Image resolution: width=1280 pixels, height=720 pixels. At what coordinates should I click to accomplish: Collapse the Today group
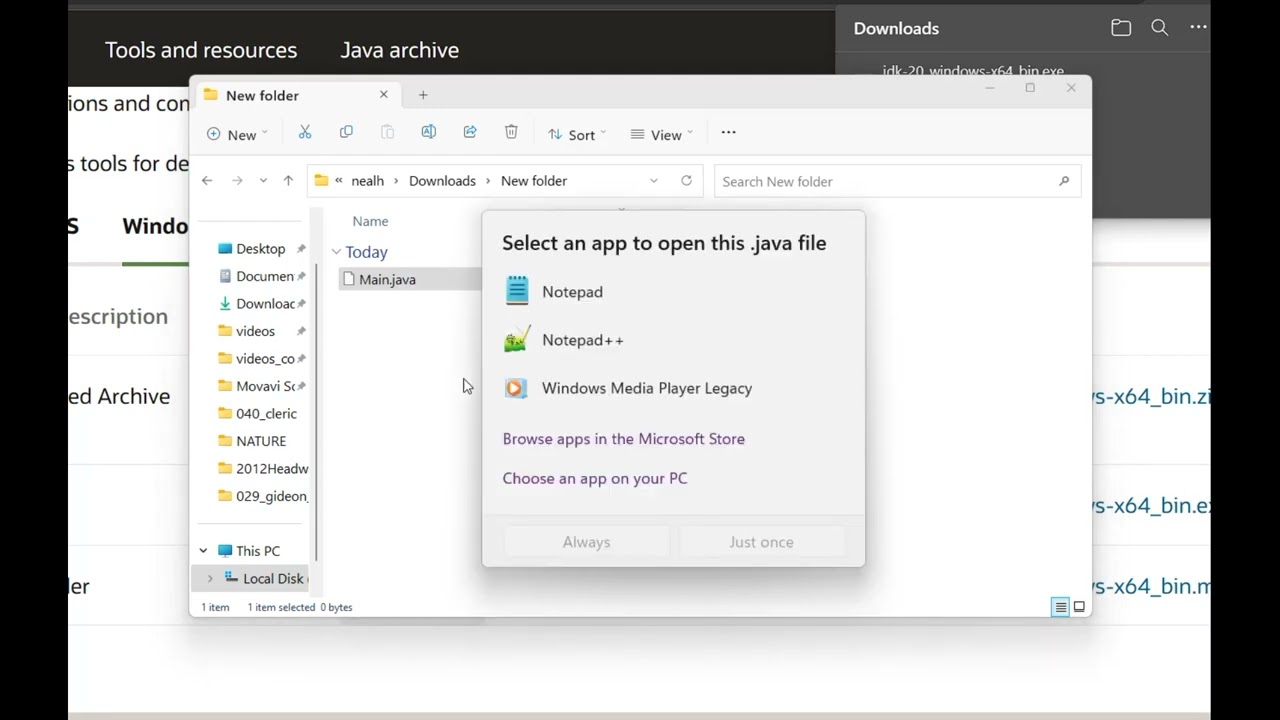pos(337,252)
